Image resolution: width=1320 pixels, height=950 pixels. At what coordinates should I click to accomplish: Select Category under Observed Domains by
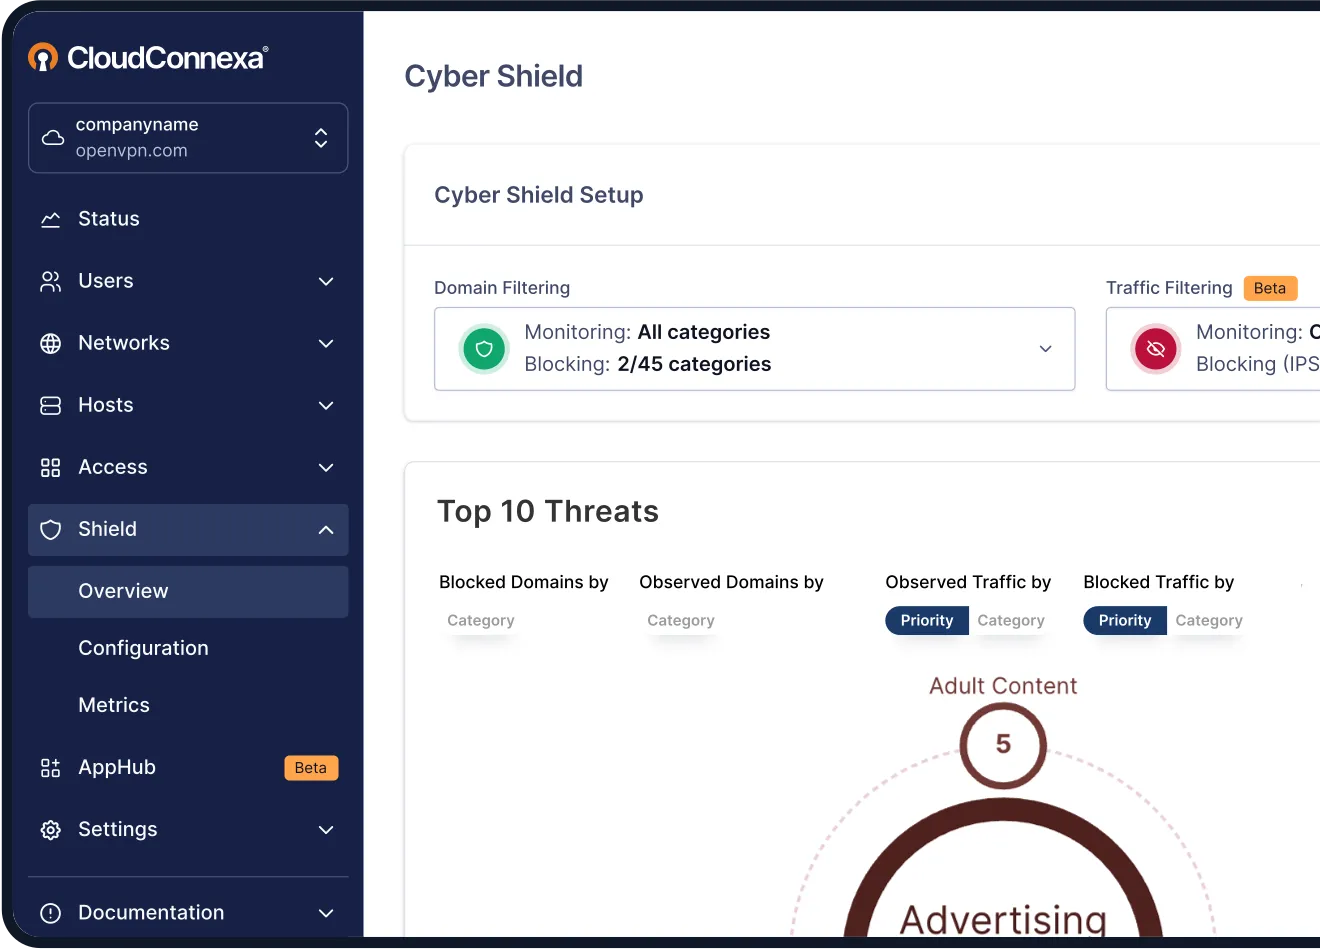(681, 621)
